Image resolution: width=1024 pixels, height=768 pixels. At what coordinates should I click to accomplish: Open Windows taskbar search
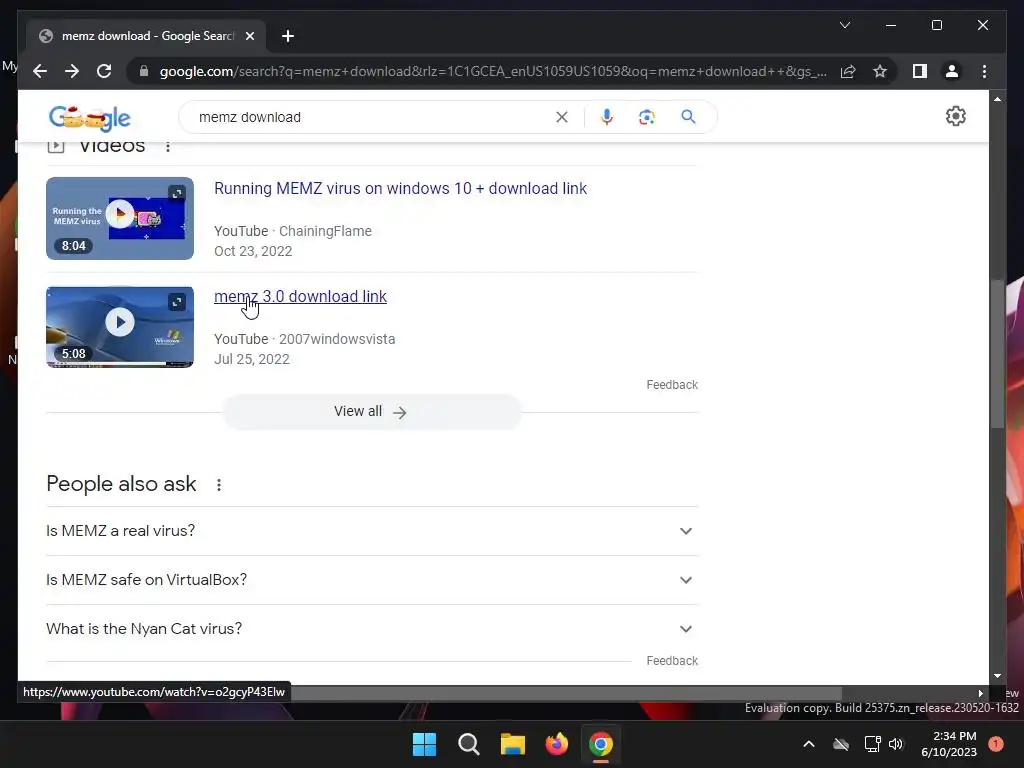(469, 744)
